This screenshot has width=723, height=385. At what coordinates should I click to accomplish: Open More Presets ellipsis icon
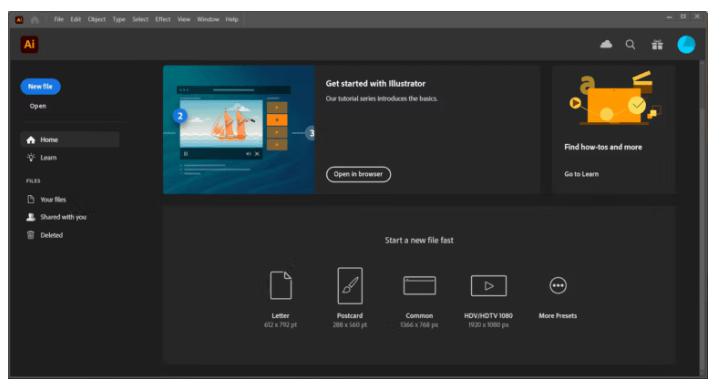point(558,285)
